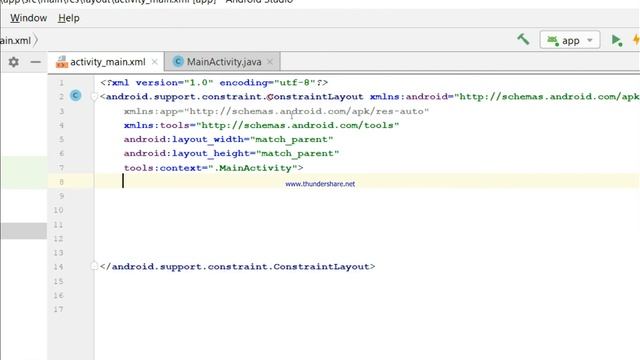Run the app with the green play button

click(616, 40)
